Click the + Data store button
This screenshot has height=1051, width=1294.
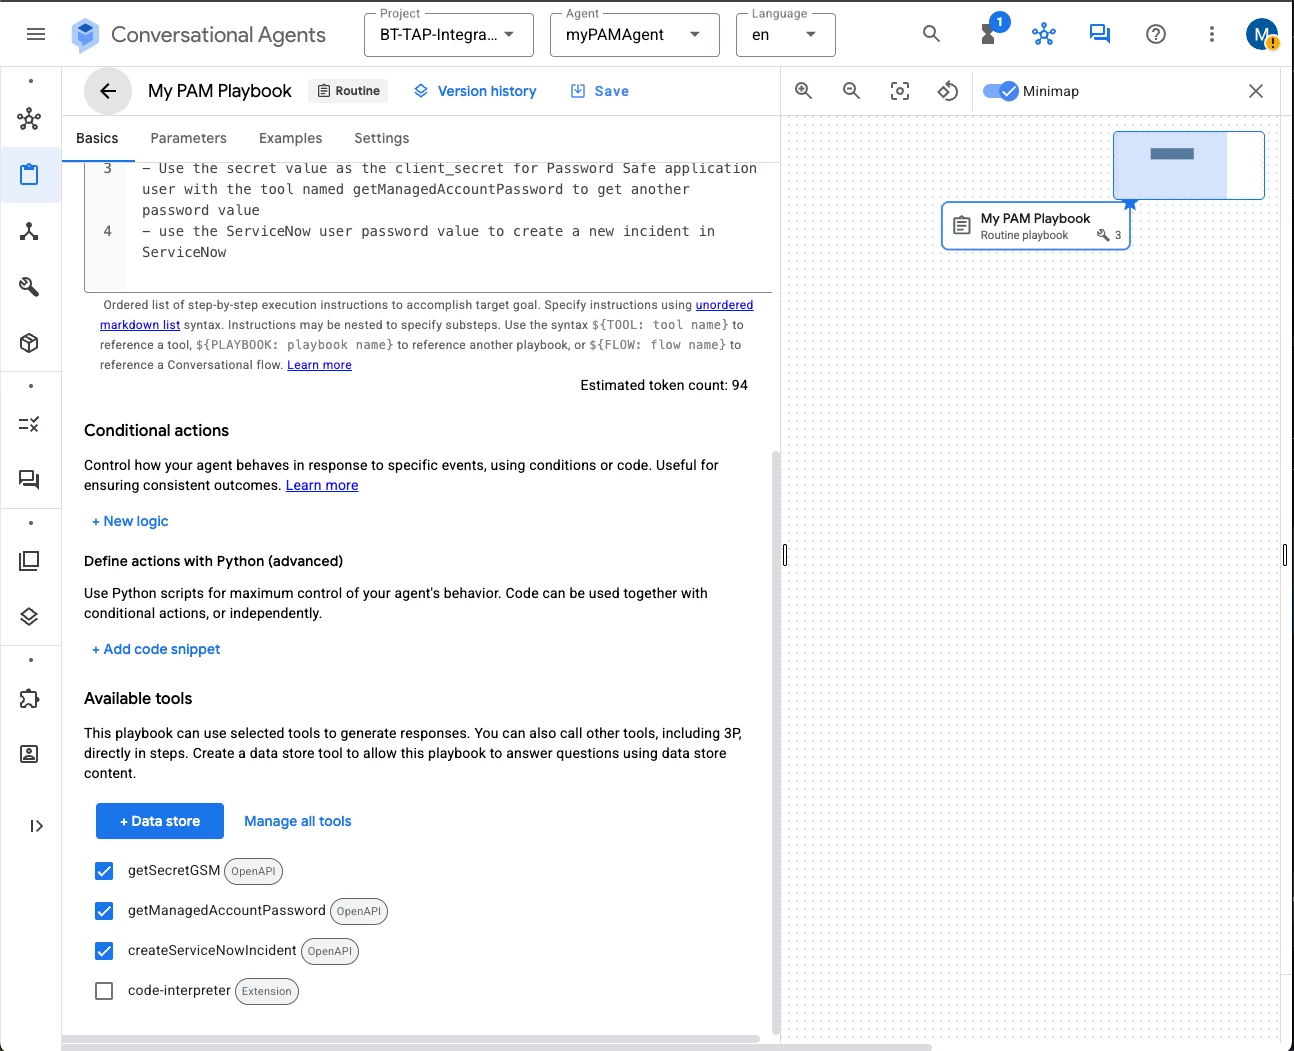pyautogui.click(x=160, y=821)
